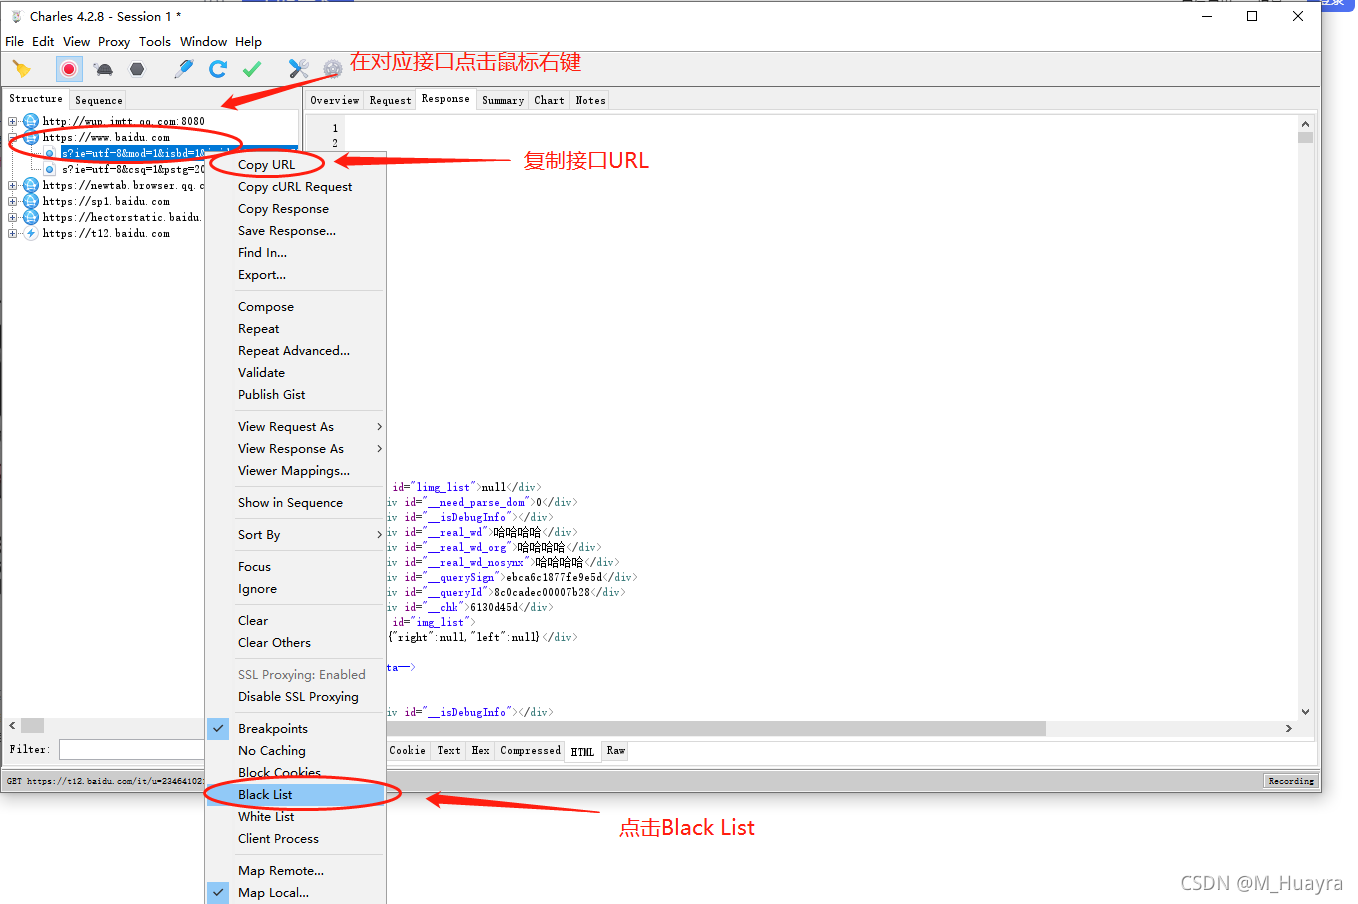The height and width of the screenshot is (904, 1358).
Task: Select Save Response... menu entry
Action: pos(295,231)
